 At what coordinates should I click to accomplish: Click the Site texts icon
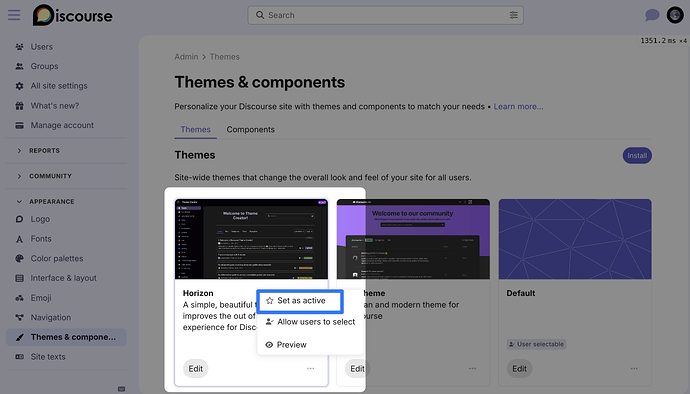point(19,357)
